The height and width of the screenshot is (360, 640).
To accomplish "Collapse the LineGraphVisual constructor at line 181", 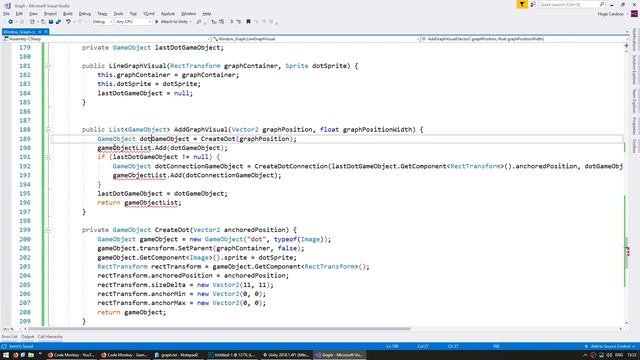I will pos(48,66).
